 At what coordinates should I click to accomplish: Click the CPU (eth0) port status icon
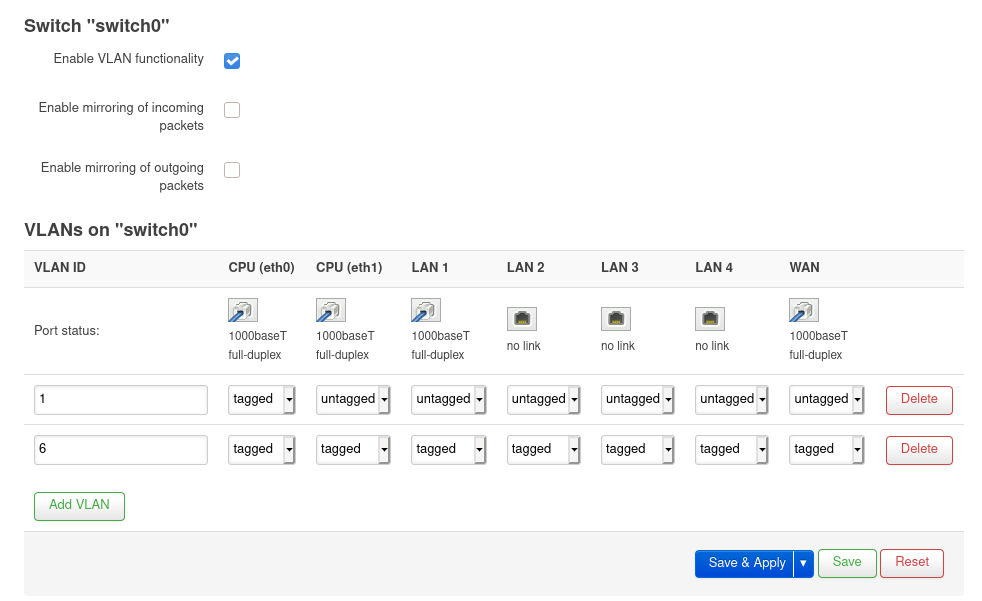[x=241, y=310]
